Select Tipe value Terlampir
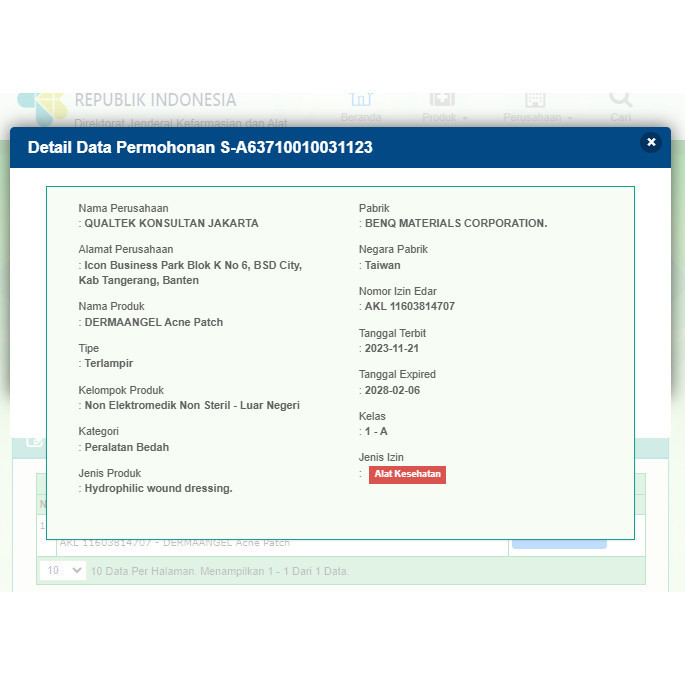This screenshot has height=685, width=685. pos(108,363)
